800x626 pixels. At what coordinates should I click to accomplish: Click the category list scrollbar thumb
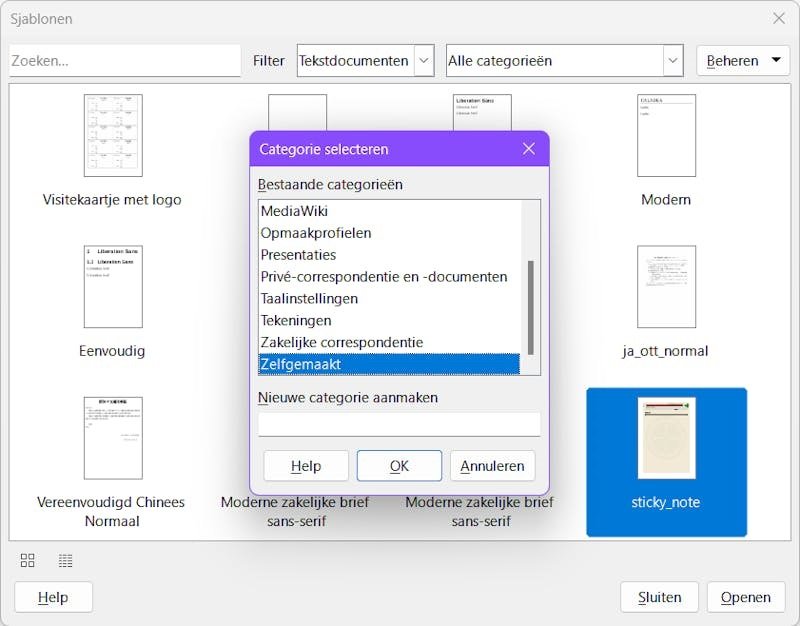point(531,308)
